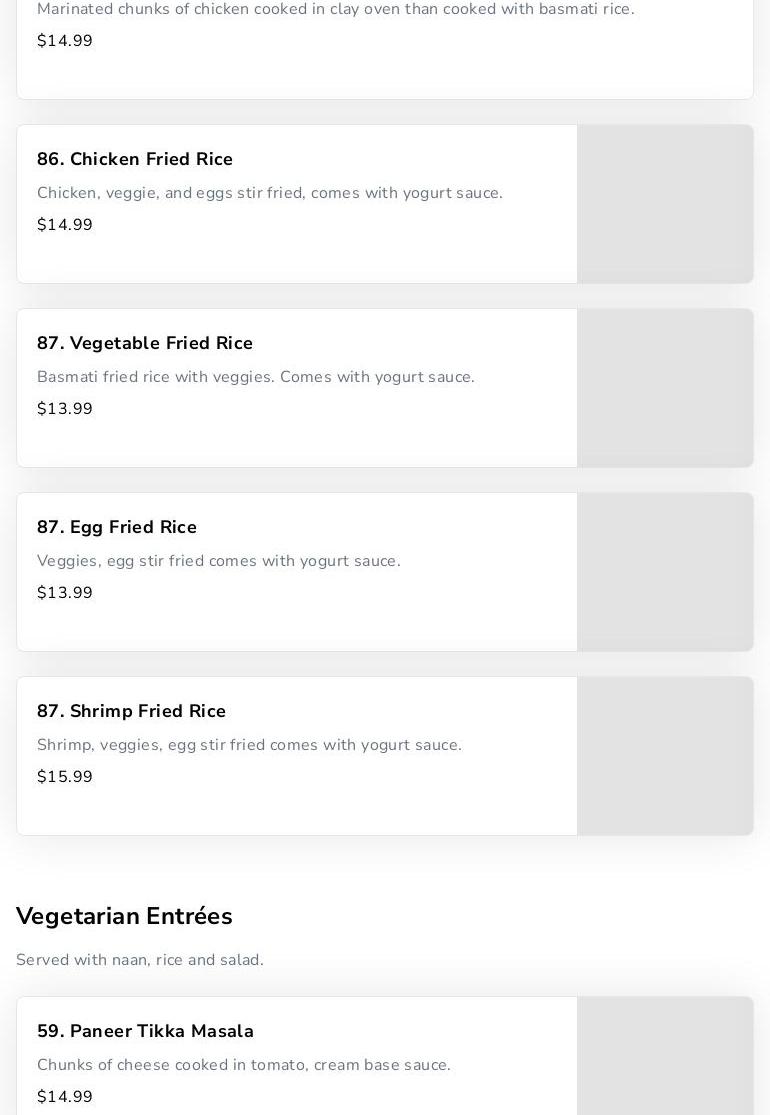Click the "Marinated chunks of chicken" description text

(x=335, y=10)
